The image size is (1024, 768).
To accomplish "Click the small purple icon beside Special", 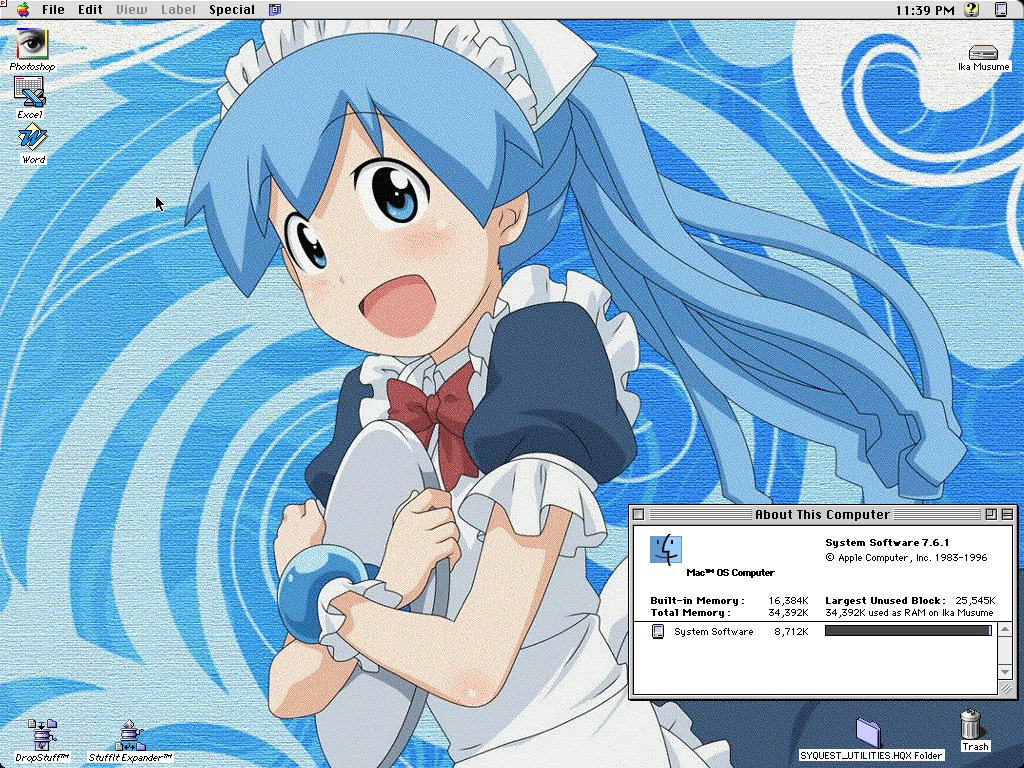I will pyautogui.click(x=275, y=10).
